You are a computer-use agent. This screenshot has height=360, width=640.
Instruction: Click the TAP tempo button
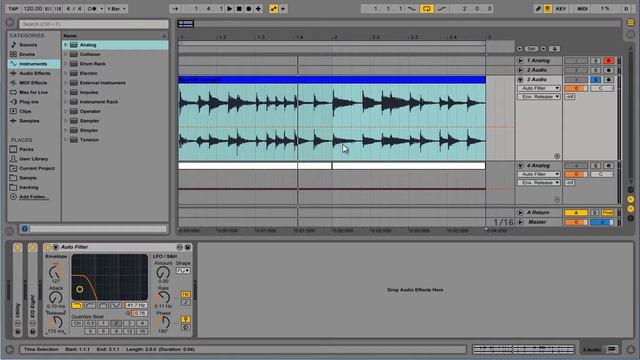pos(13,9)
